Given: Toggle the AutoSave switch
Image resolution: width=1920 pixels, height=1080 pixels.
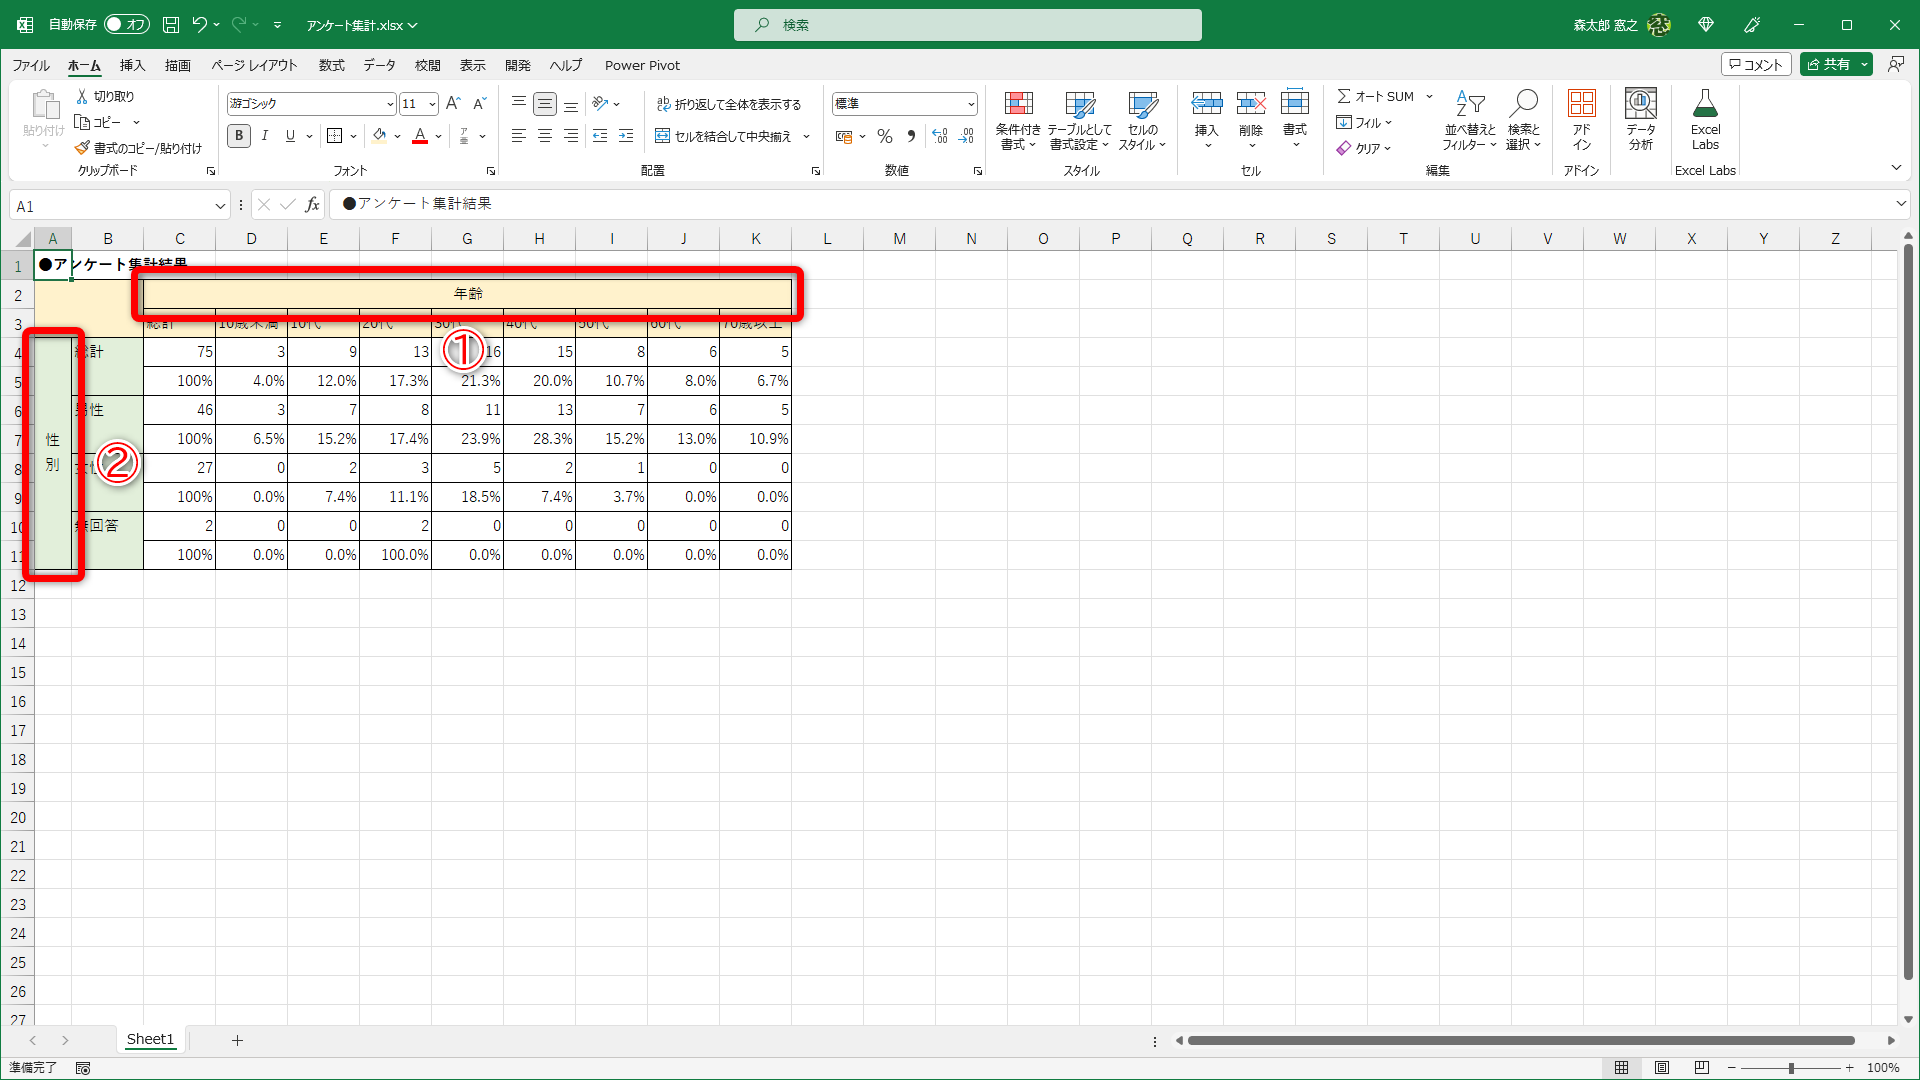Looking at the screenshot, I should (x=126, y=24).
